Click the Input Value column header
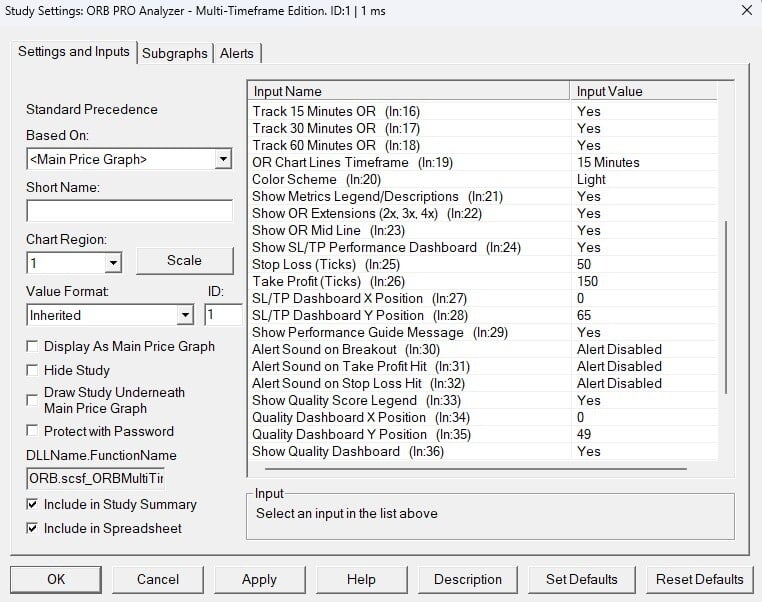This screenshot has height=602, width=762. pyautogui.click(x=643, y=91)
